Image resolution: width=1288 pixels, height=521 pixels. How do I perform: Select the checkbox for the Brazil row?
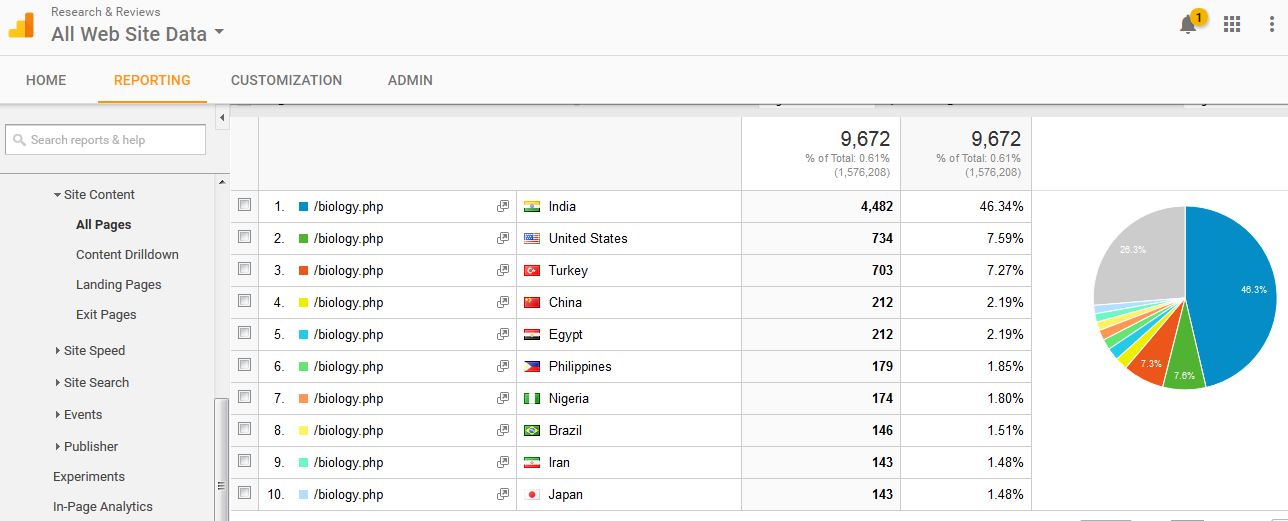point(245,430)
